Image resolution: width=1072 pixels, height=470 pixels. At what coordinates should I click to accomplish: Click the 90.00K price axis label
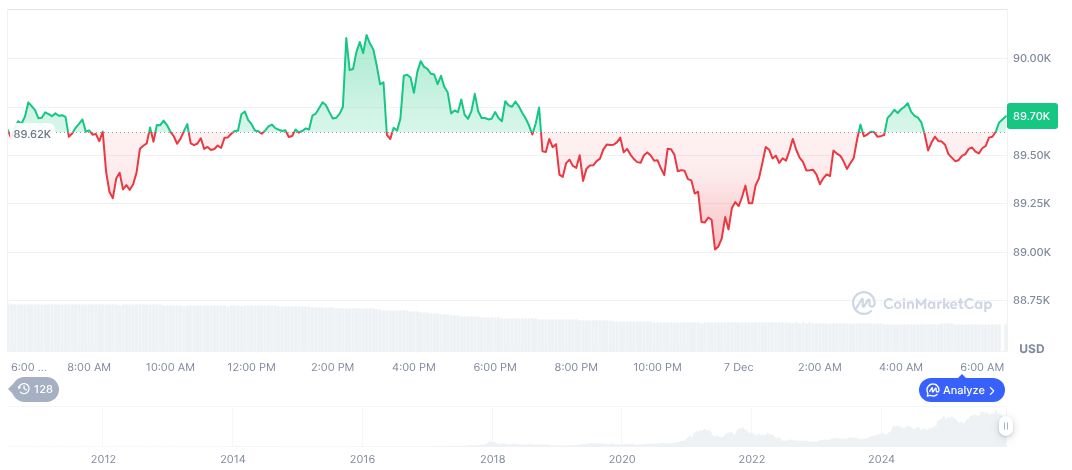point(1032,59)
